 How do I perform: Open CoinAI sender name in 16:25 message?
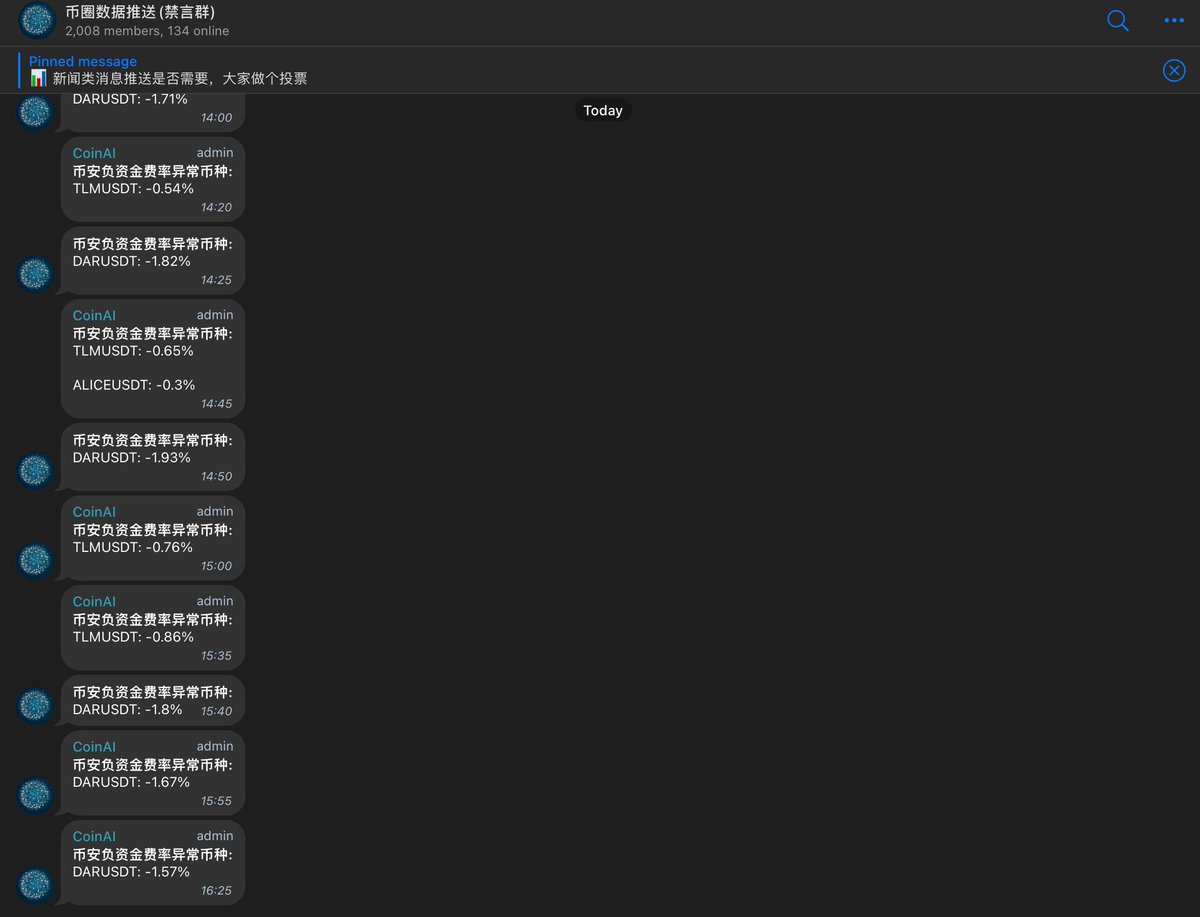[94, 836]
